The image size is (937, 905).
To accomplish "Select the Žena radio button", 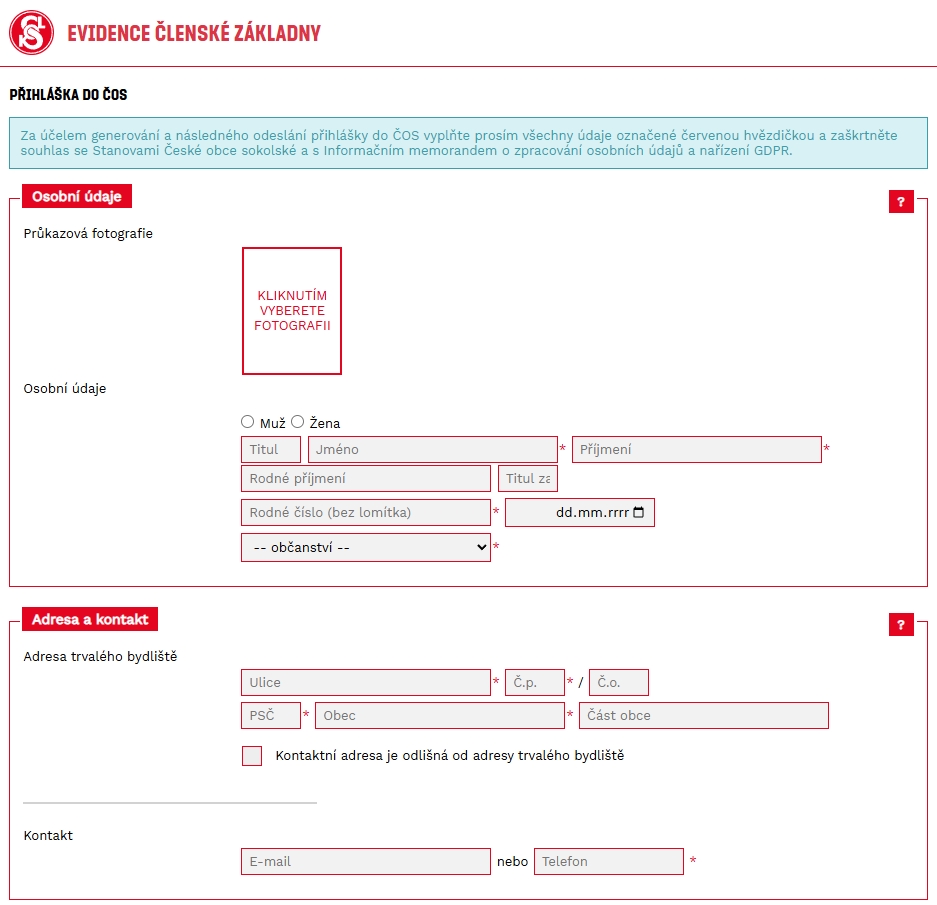I will [298, 422].
